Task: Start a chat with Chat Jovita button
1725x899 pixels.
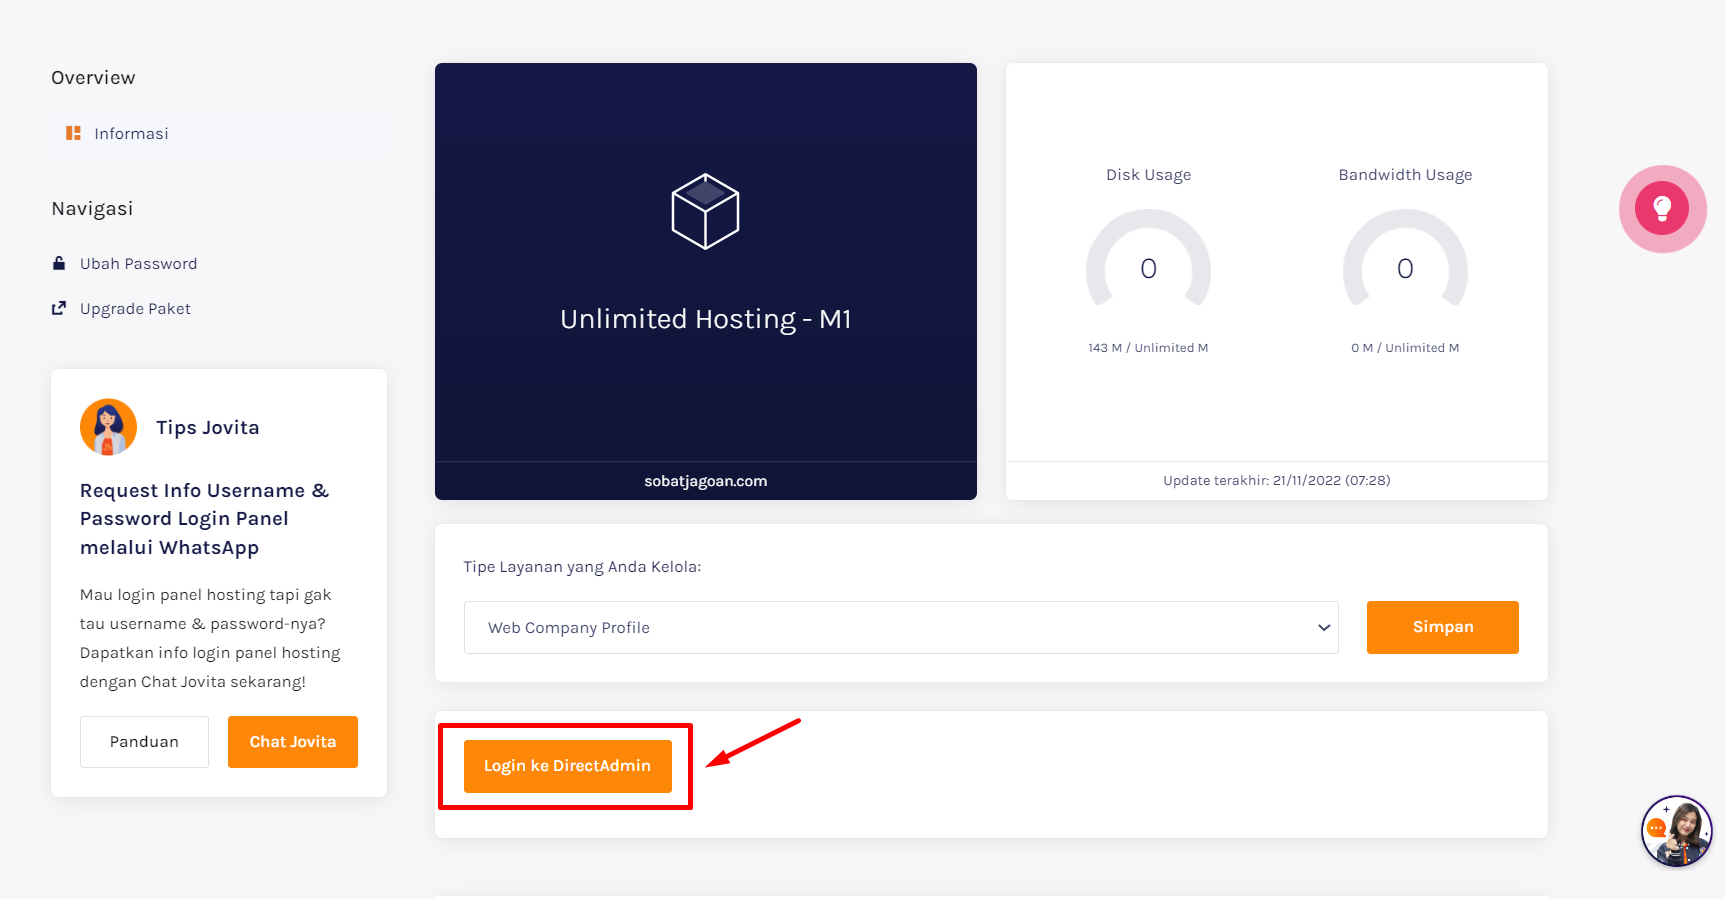Action: [x=292, y=742]
